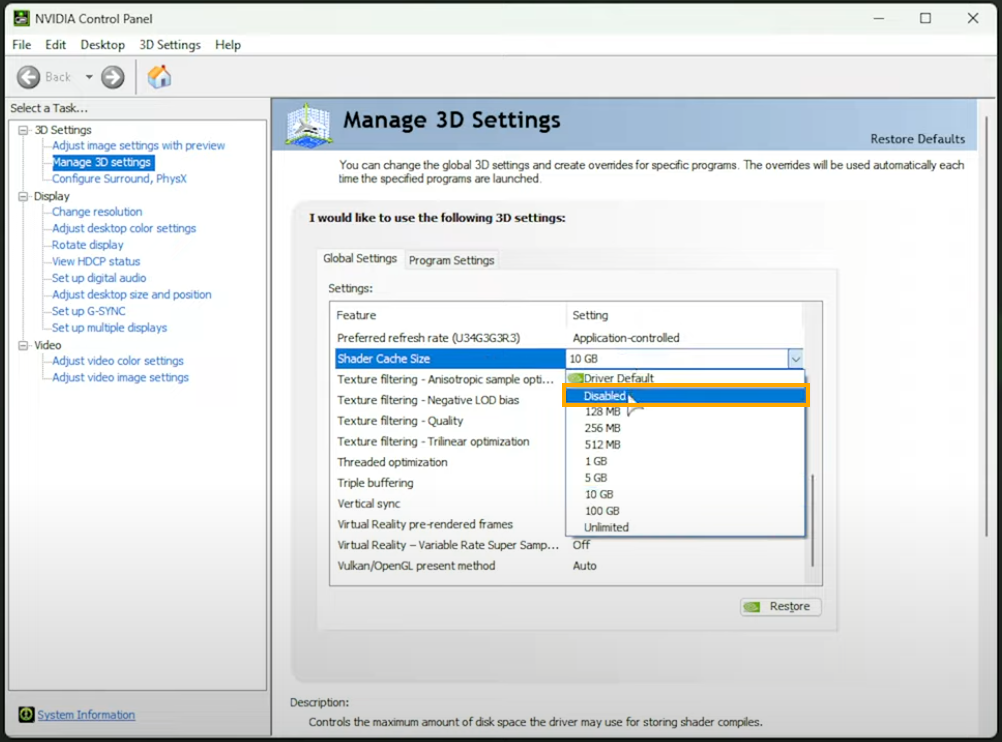Click the Forward arrow icon

pyautogui.click(x=112, y=77)
